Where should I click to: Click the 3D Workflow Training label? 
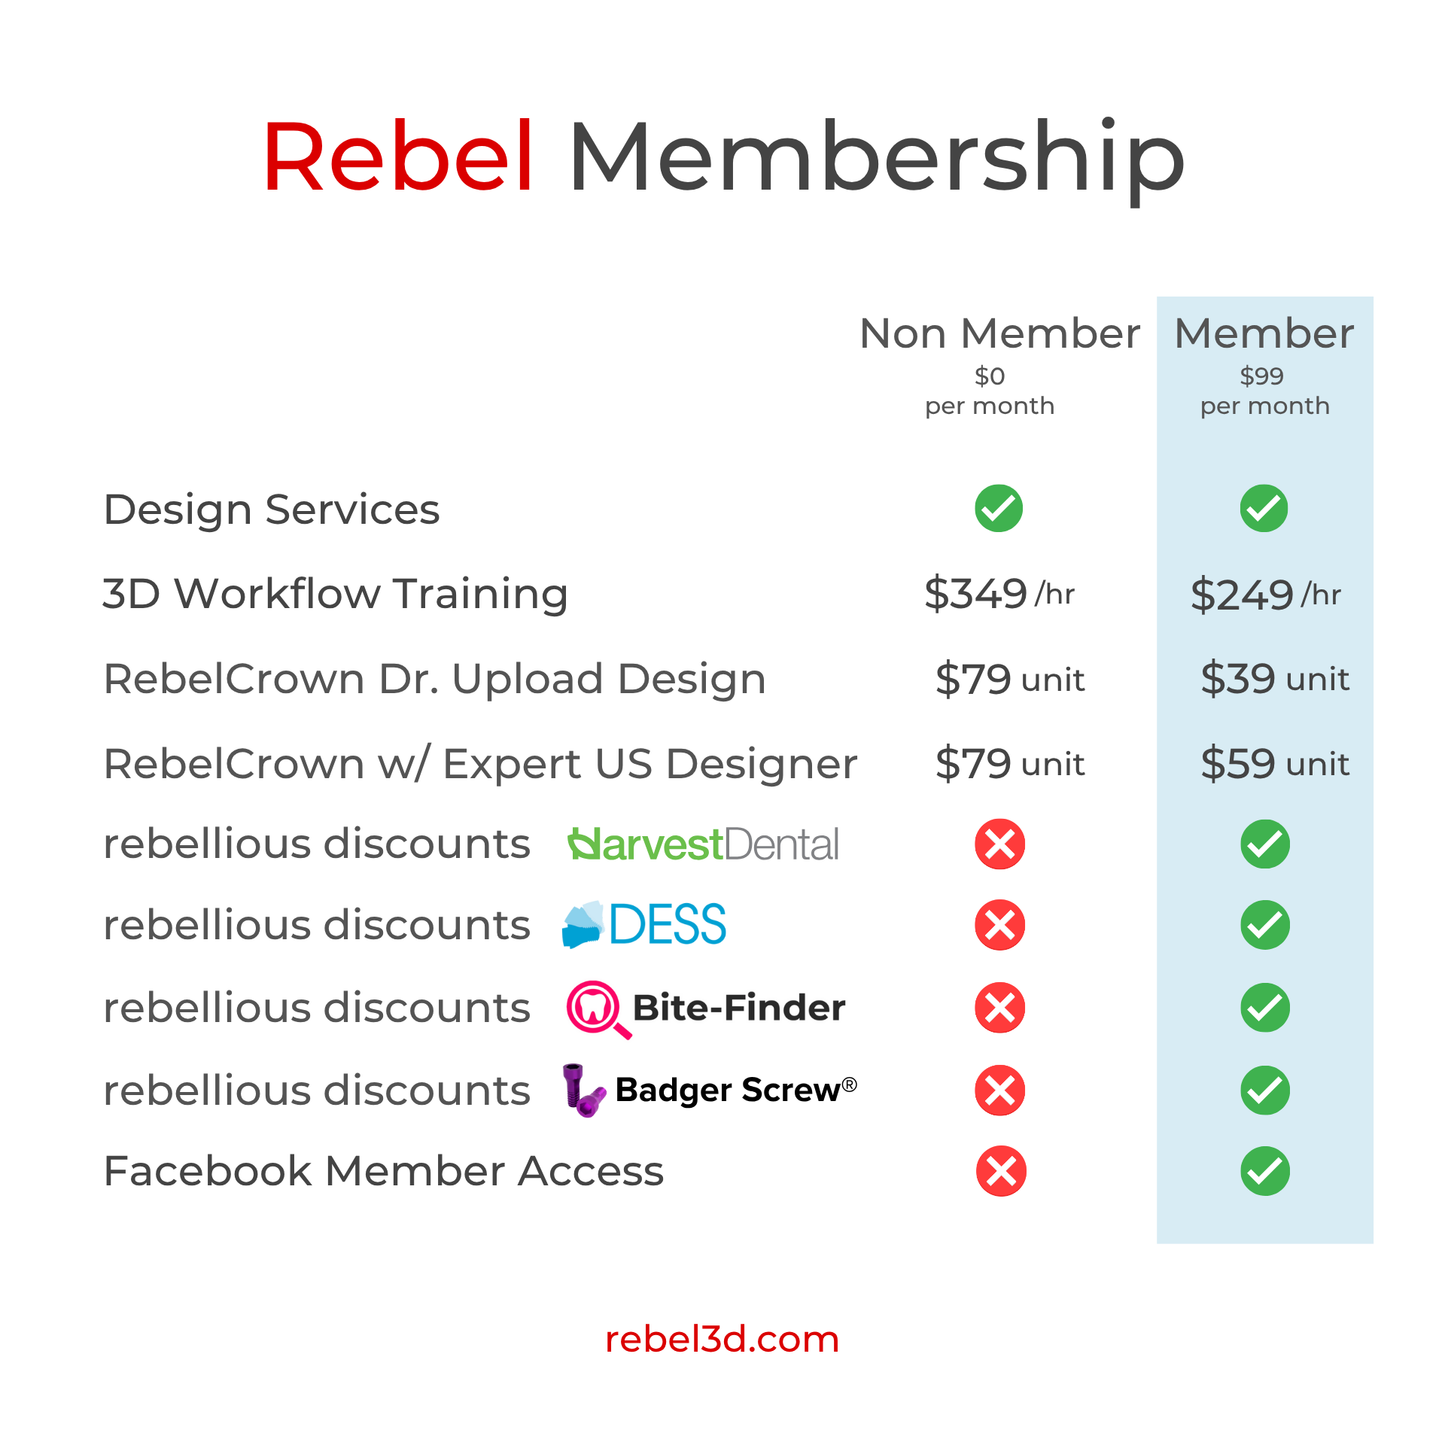[x=336, y=594]
